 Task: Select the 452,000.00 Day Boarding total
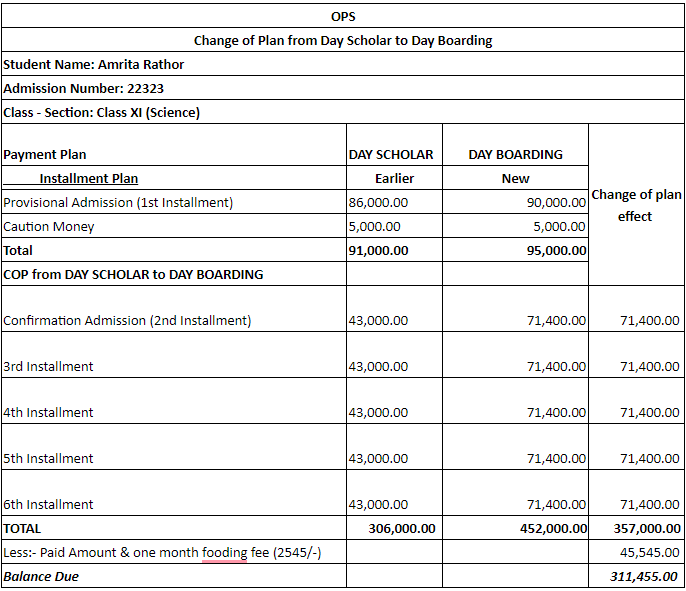pos(551,528)
